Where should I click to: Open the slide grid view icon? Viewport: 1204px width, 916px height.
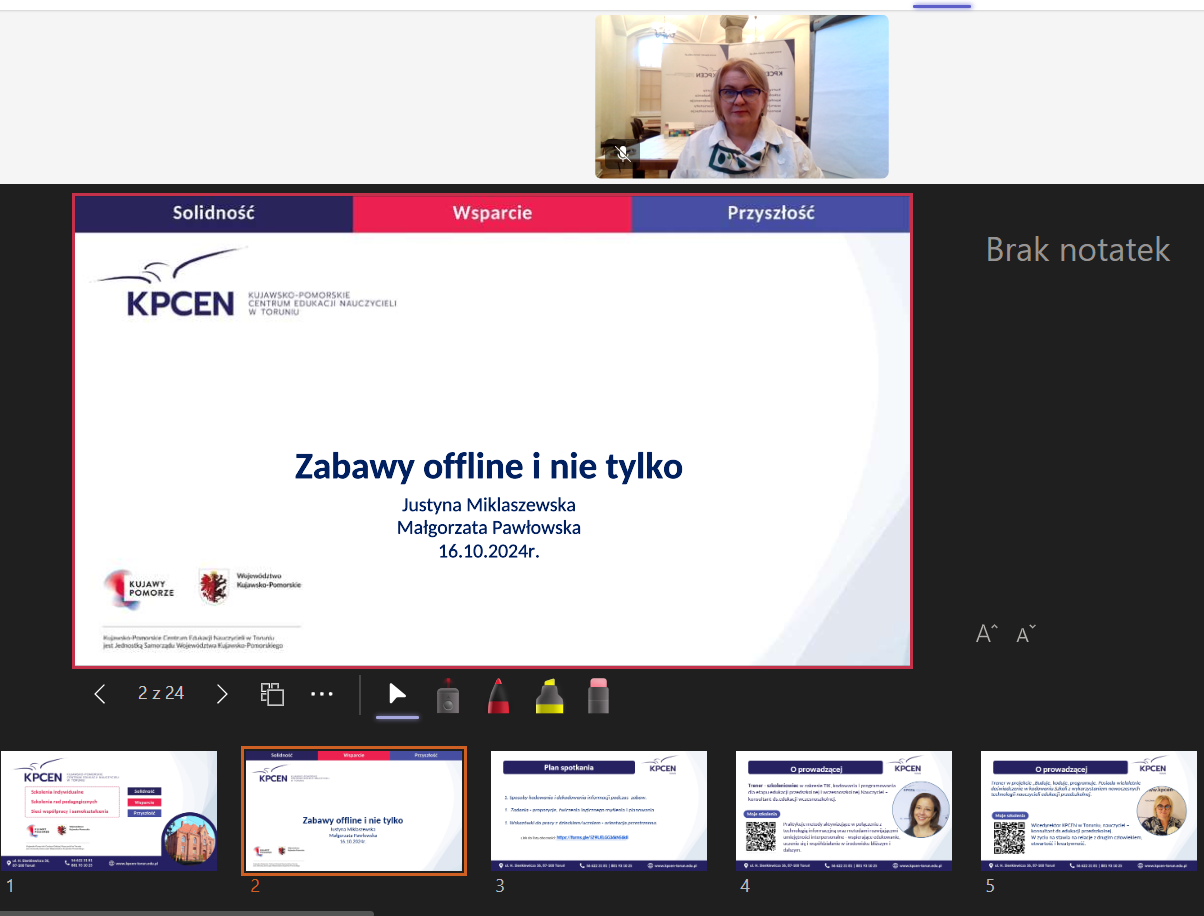[272, 694]
